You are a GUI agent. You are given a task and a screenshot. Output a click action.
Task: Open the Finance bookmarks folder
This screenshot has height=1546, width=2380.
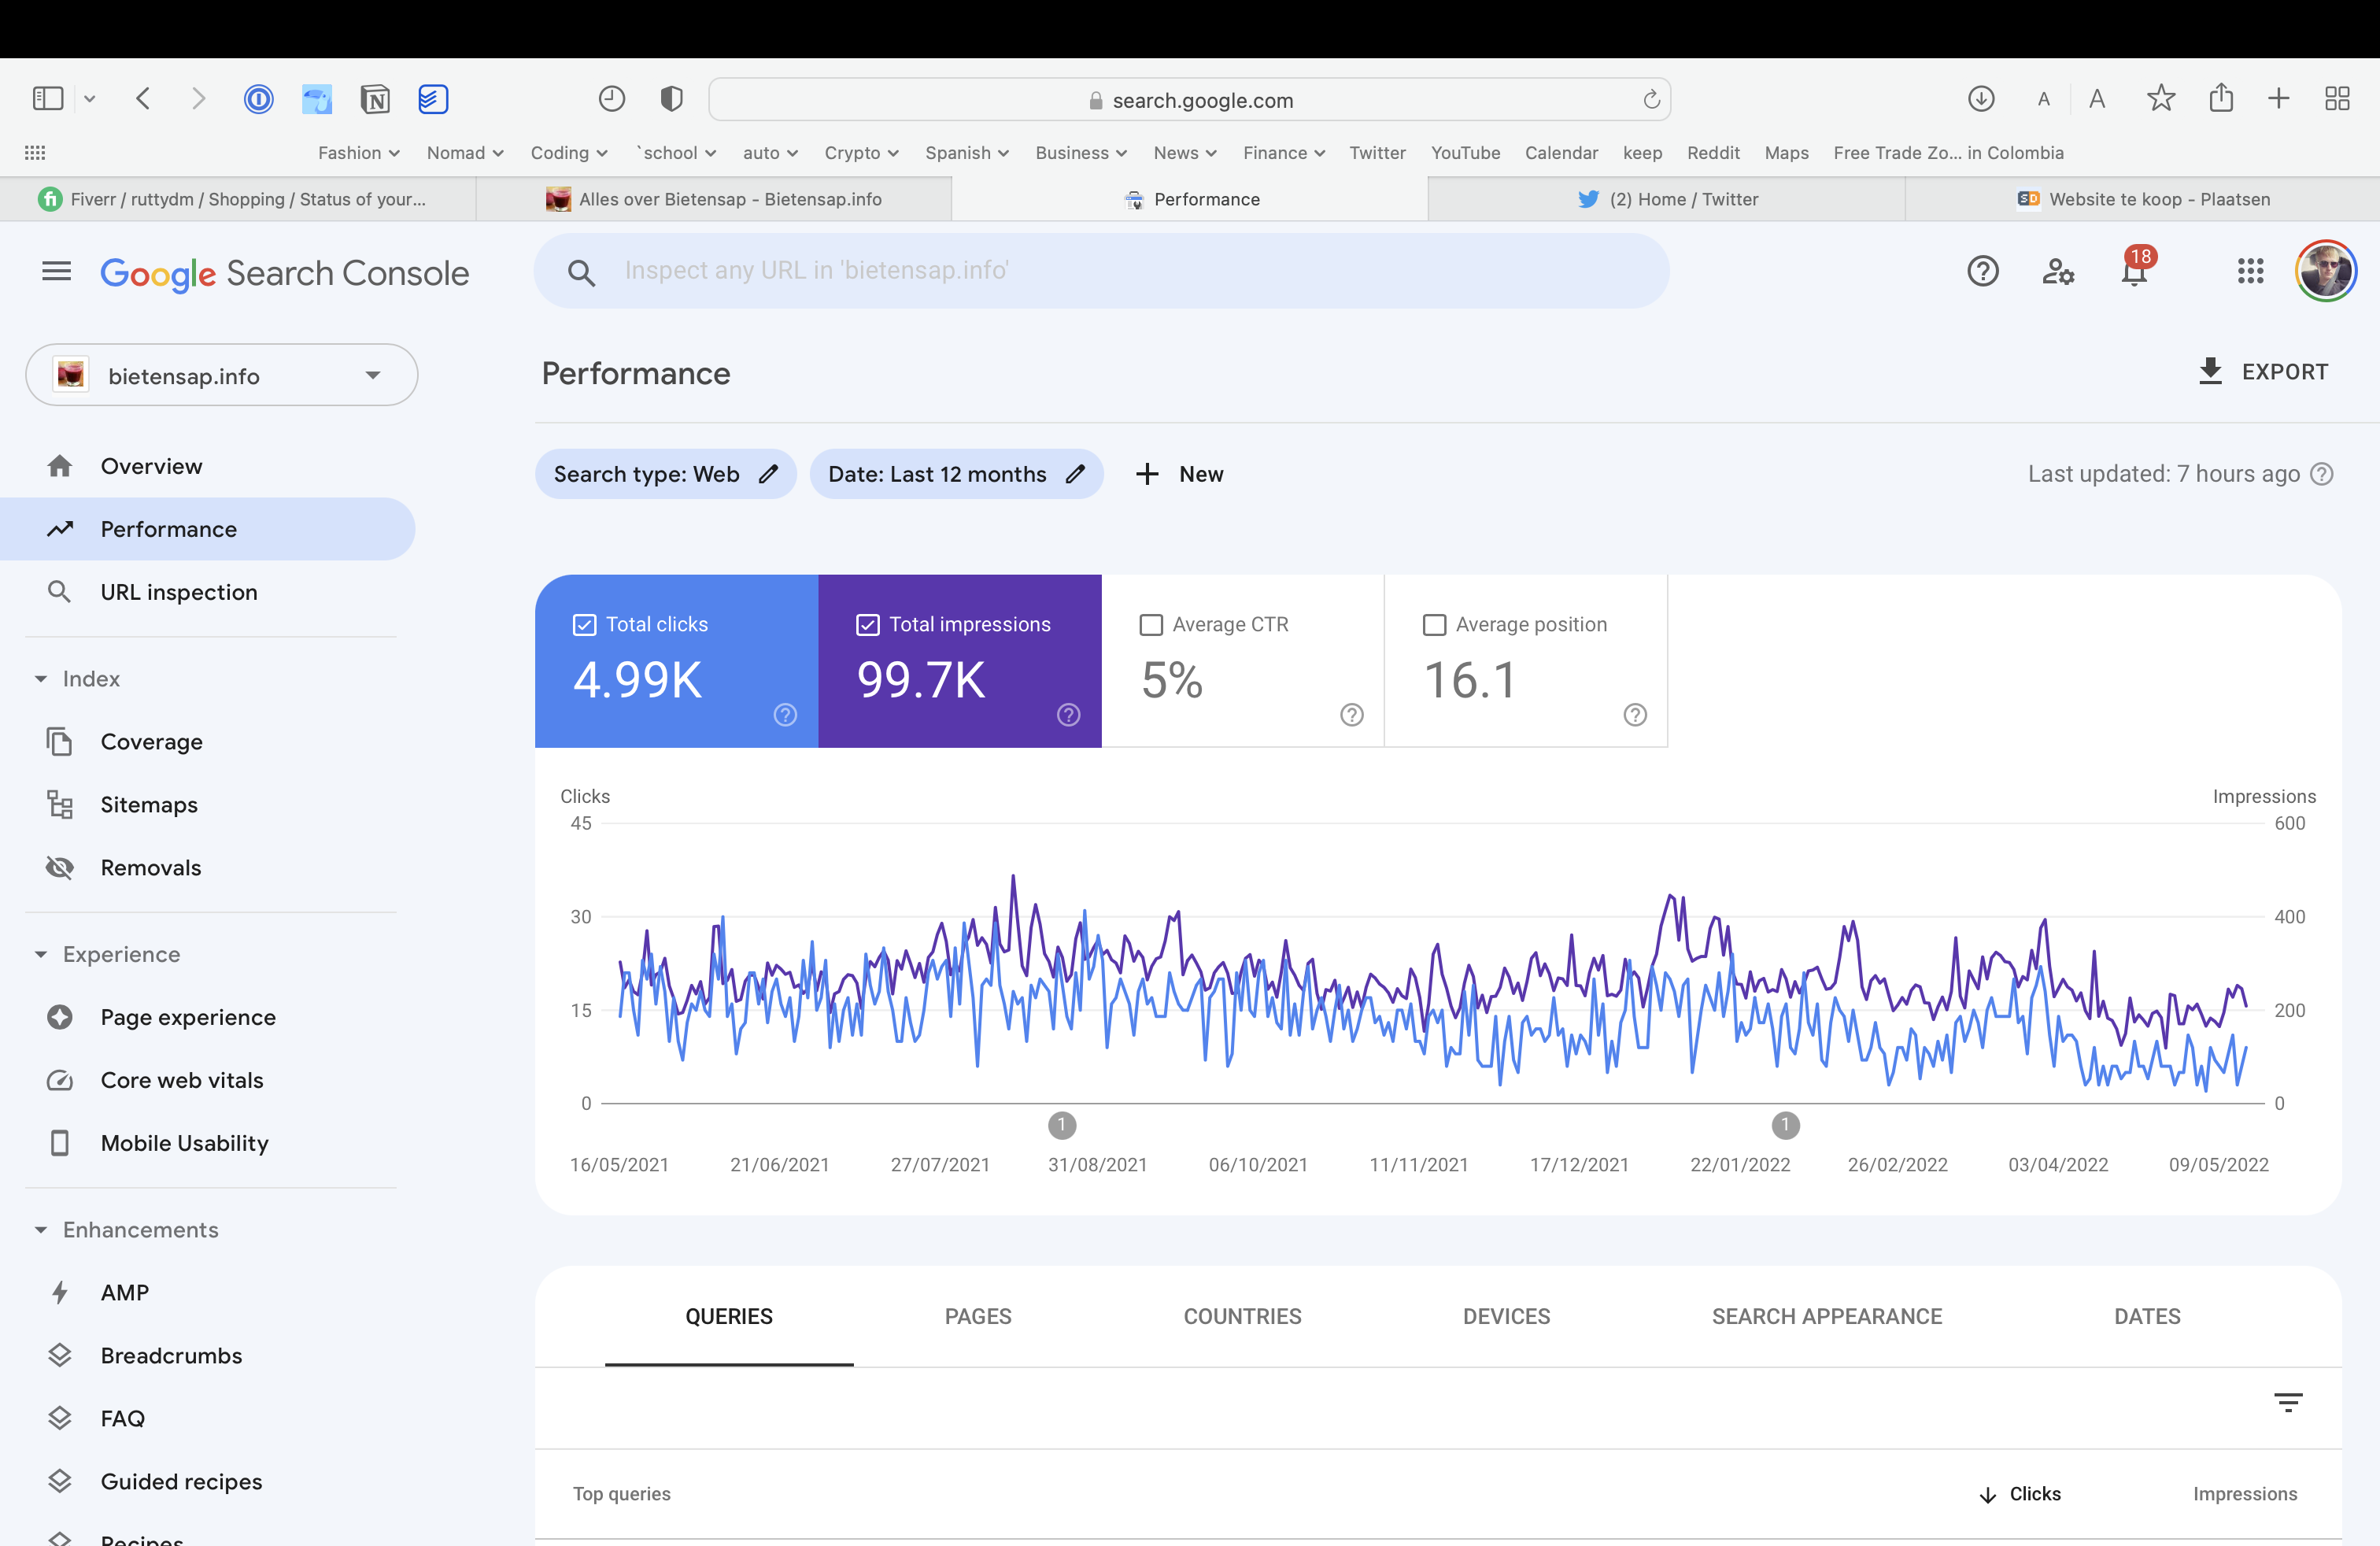1284,153
